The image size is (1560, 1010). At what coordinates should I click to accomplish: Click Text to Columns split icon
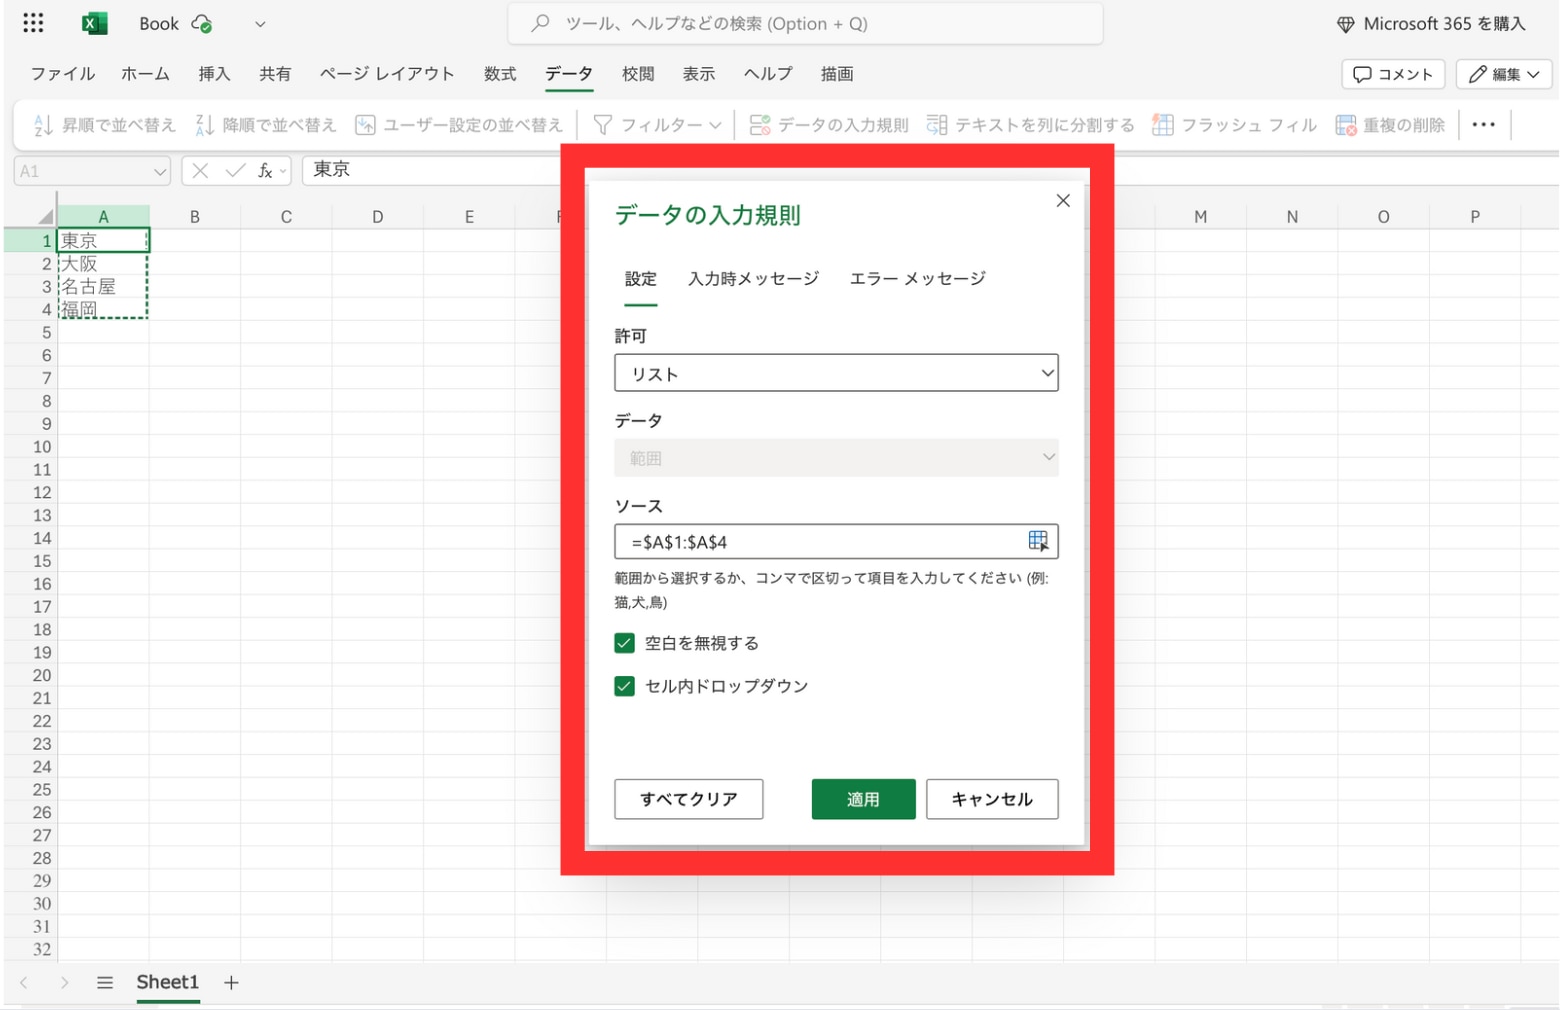[x=937, y=125]
